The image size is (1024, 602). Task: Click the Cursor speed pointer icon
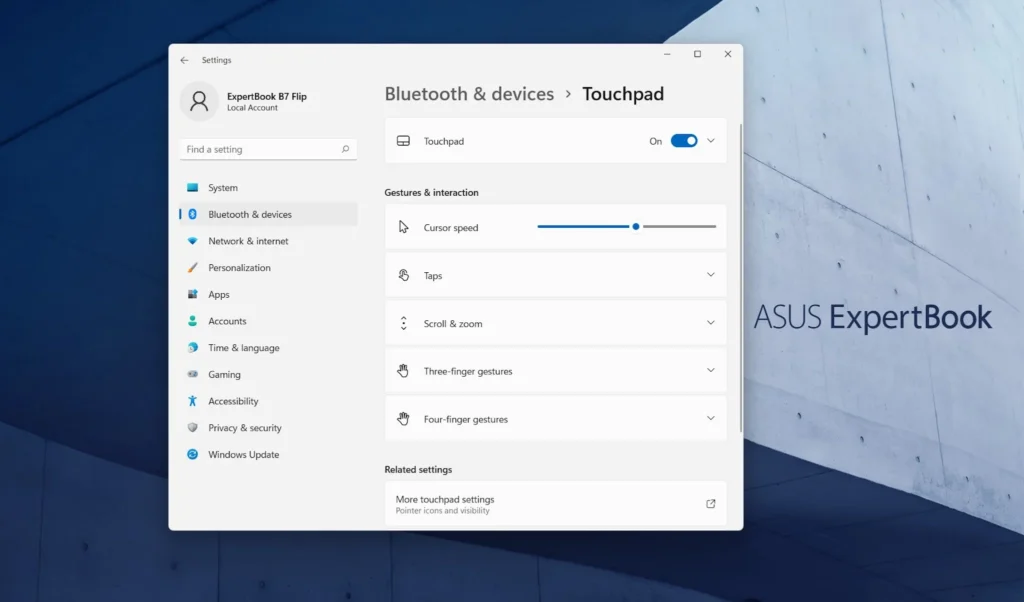pyautogui.click(x=404, y=227)
